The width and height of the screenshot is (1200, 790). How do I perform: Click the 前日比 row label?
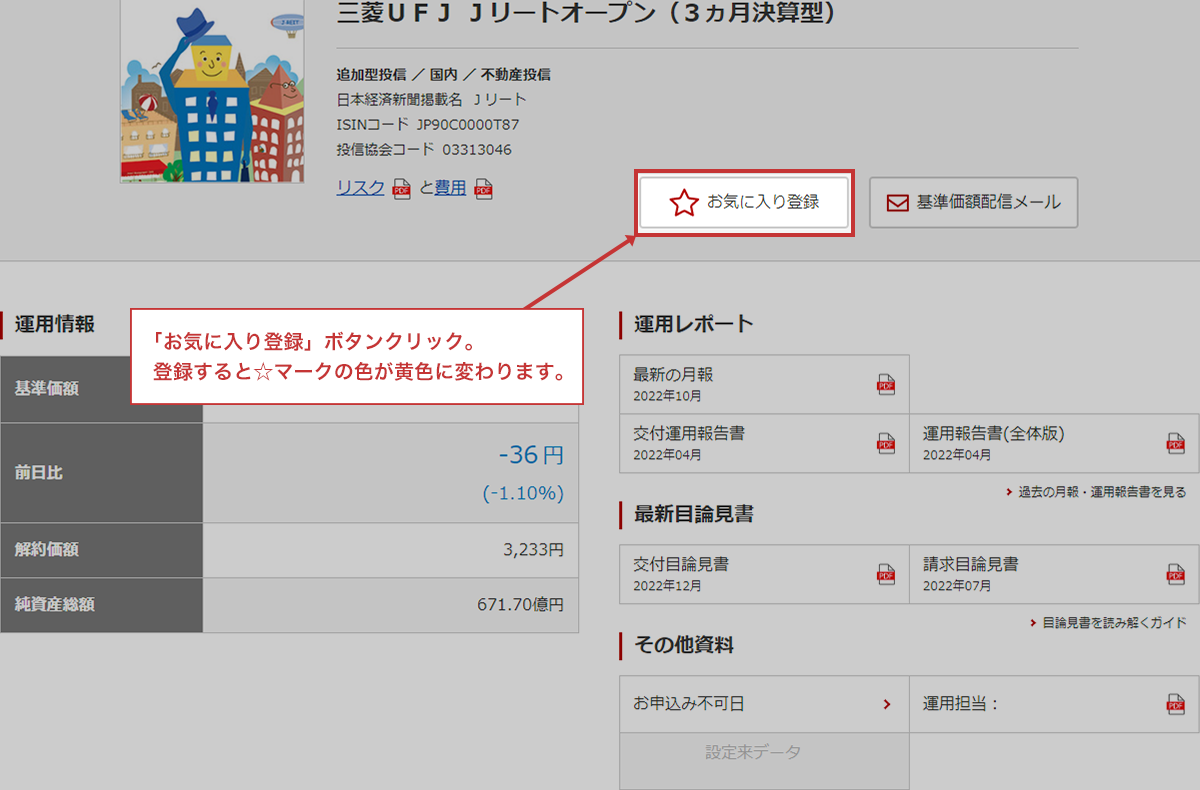pos(39,473)
